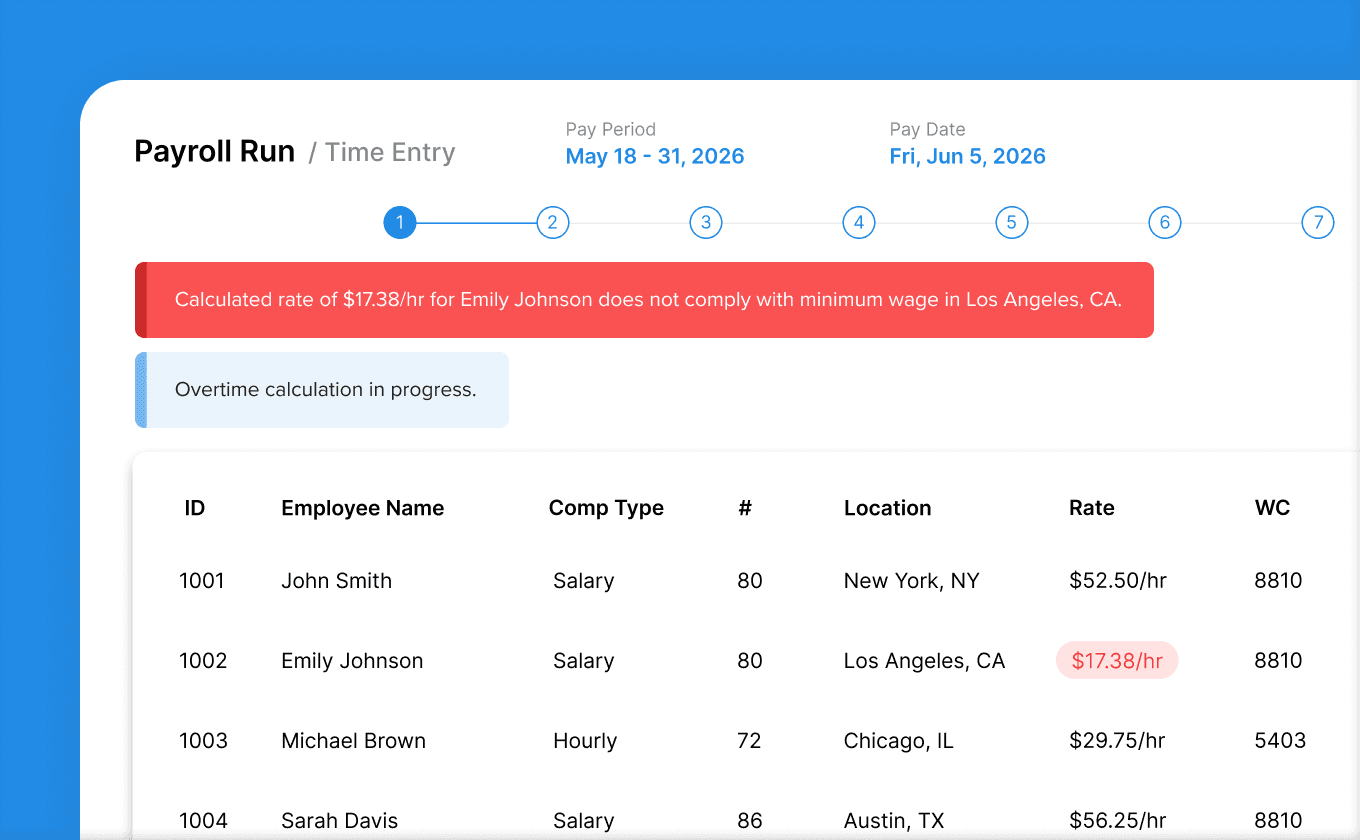Open the Payroll Run breadcrumb
Screen dimensions: 1360x840
point(214,150)
